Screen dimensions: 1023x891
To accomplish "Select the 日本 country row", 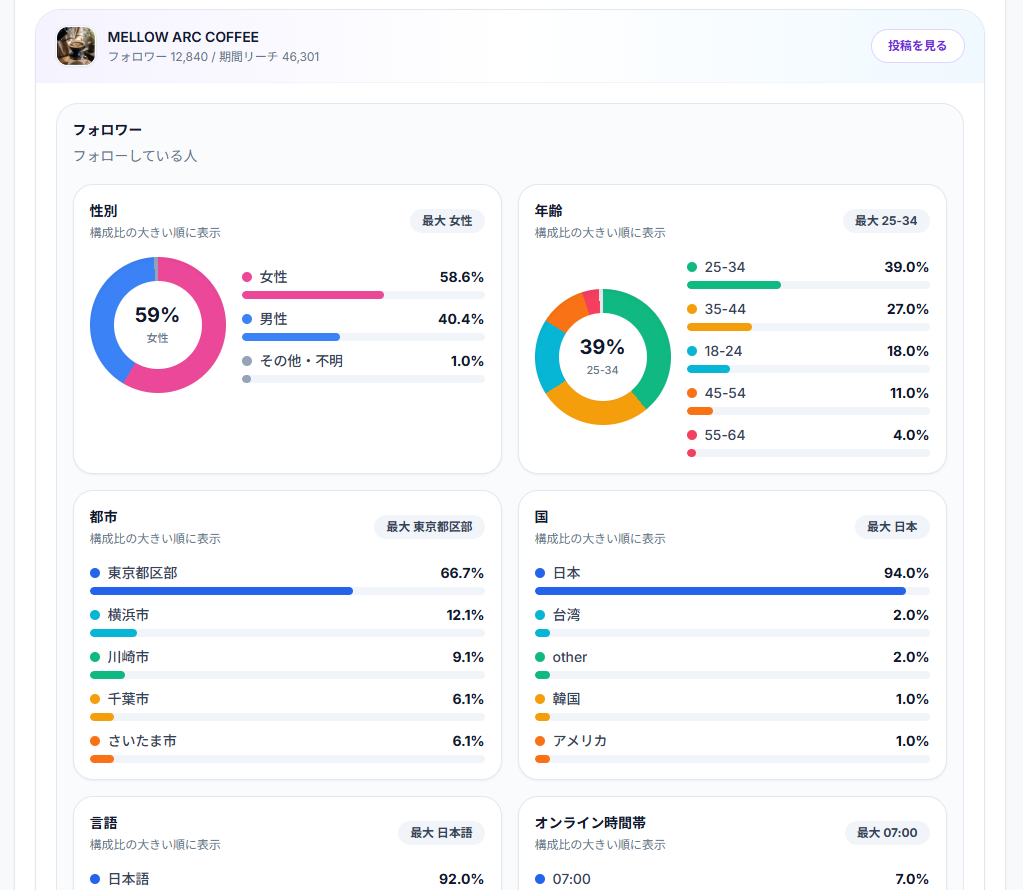I will (x=732, y=581).
